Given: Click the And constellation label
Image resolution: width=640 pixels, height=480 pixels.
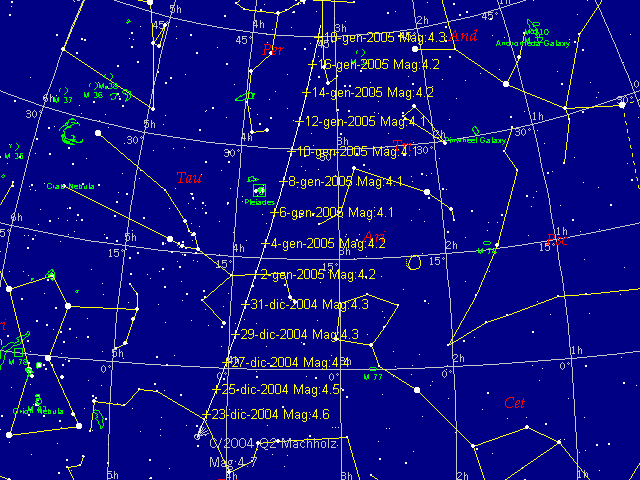Looking at the screenshot, I should [463, 37].
